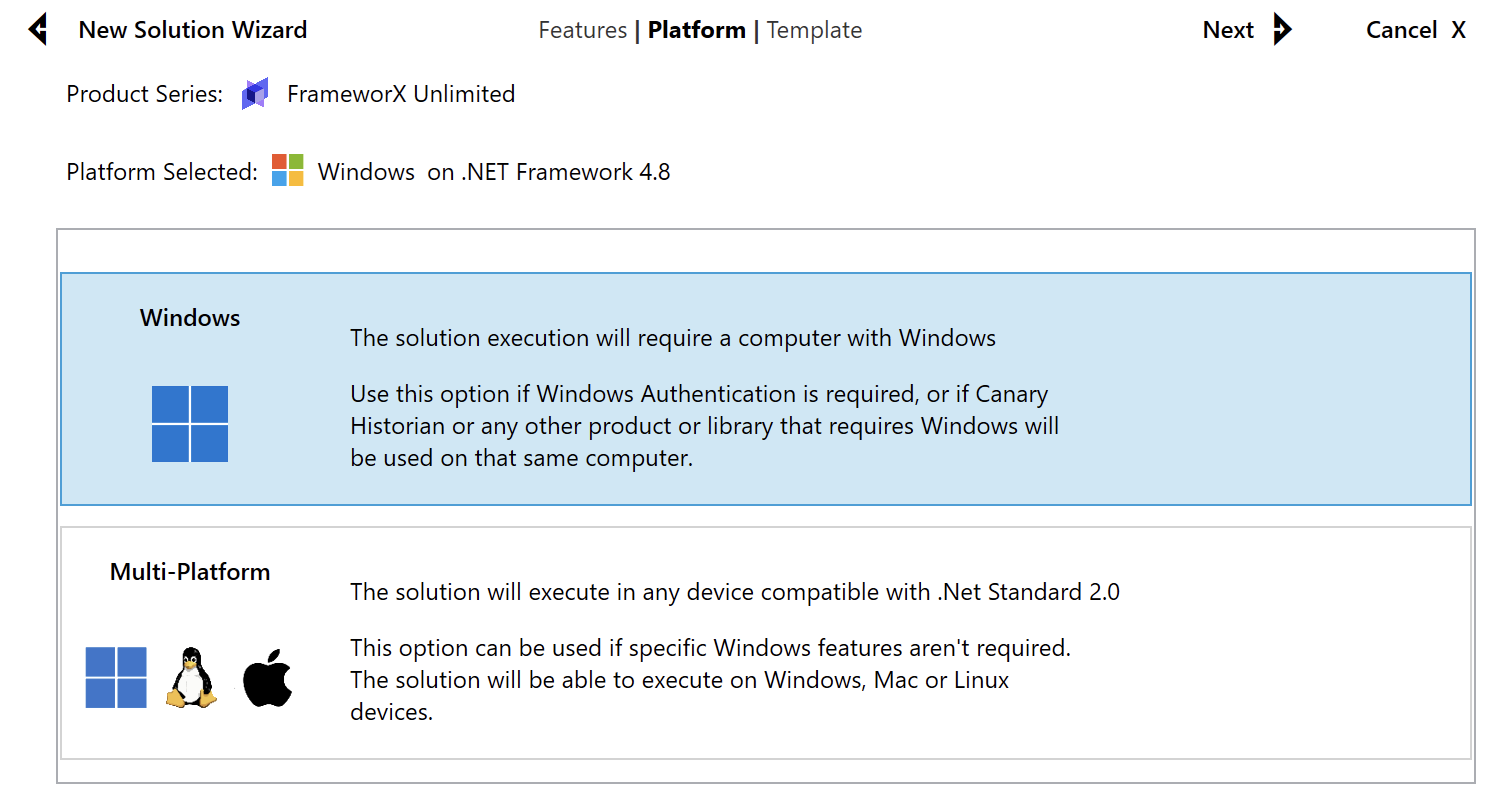Click New Solution Wizard title
This screenshot has width=1492, height=804.
[192, 30]
